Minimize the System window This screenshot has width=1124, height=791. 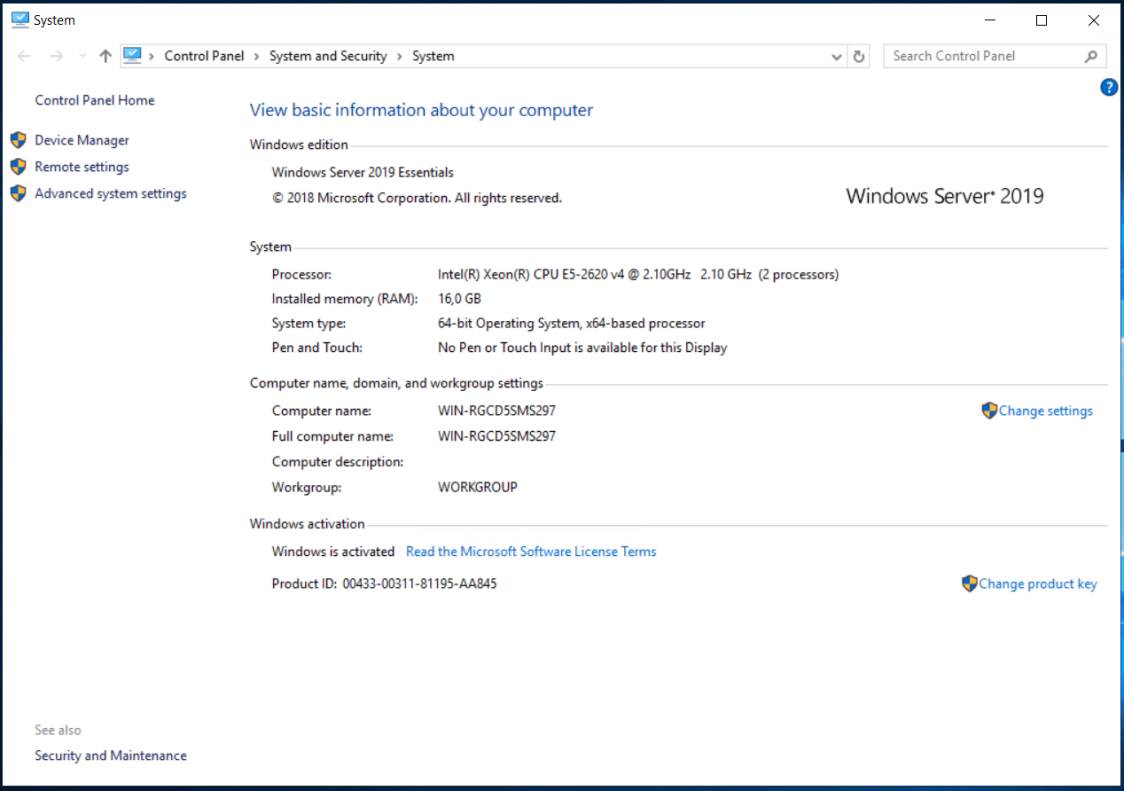(990, 20)
